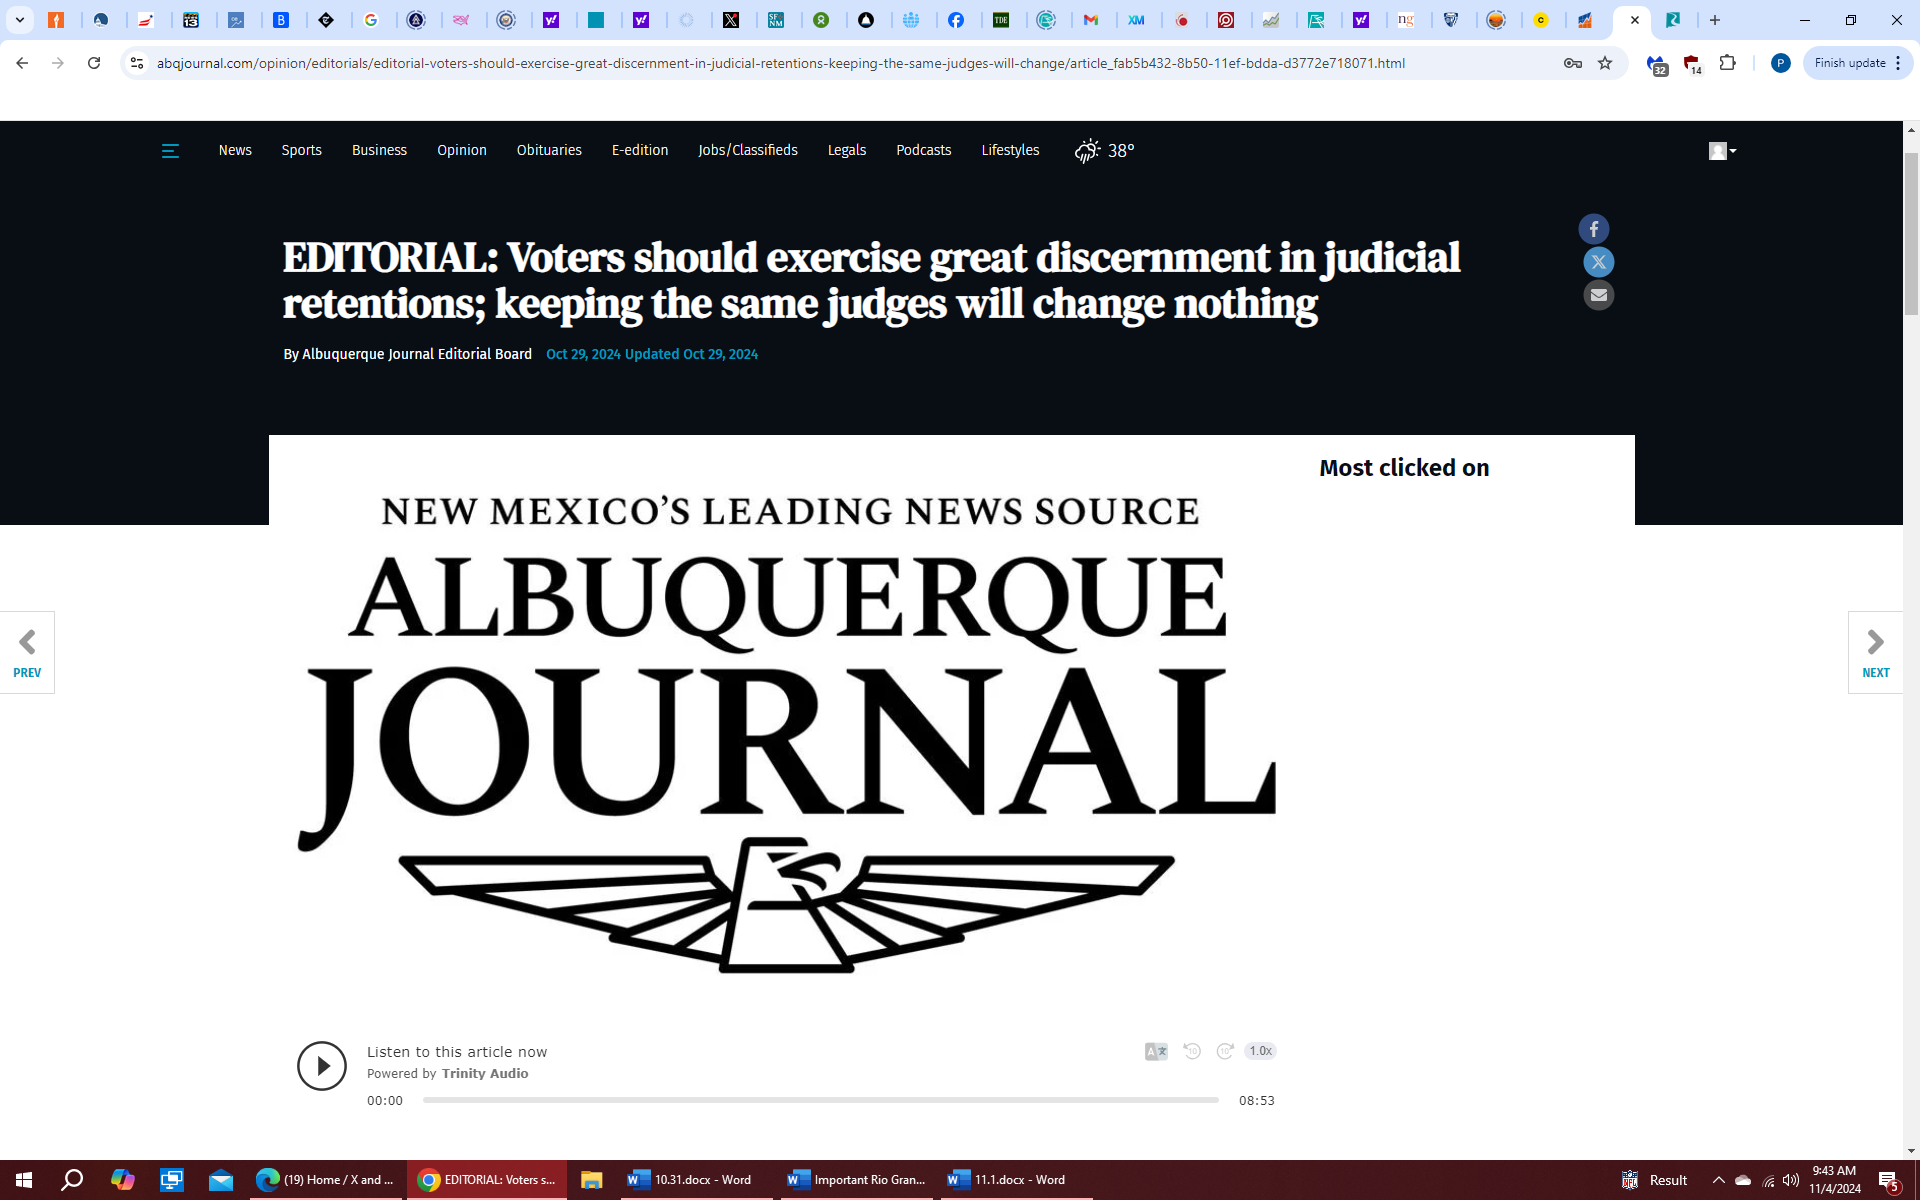Play the article audio
Image resolution: width=1920 pixels, height=1200 pixels.
tap(322, 1066)
